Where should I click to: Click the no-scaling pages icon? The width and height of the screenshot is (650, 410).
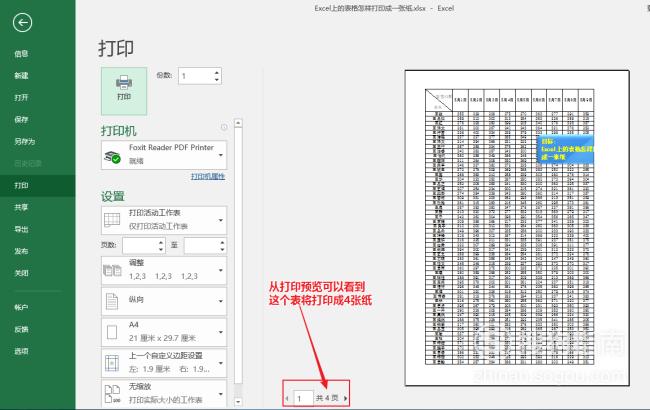112,394
